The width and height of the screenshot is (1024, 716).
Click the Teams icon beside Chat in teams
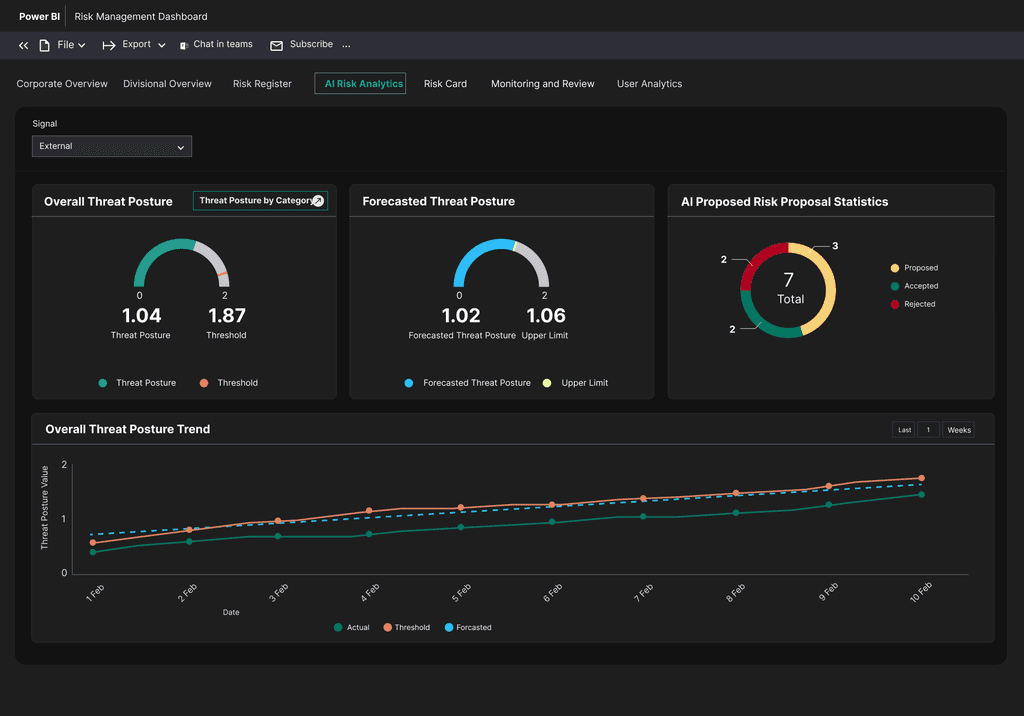(x=184, y=45)
